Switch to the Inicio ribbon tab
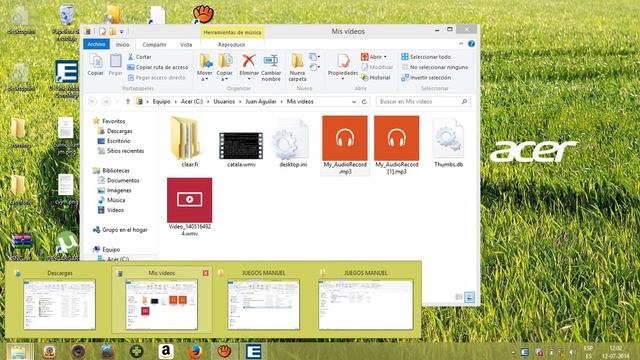This screenshot has height=360, width=640. (122, 44)
